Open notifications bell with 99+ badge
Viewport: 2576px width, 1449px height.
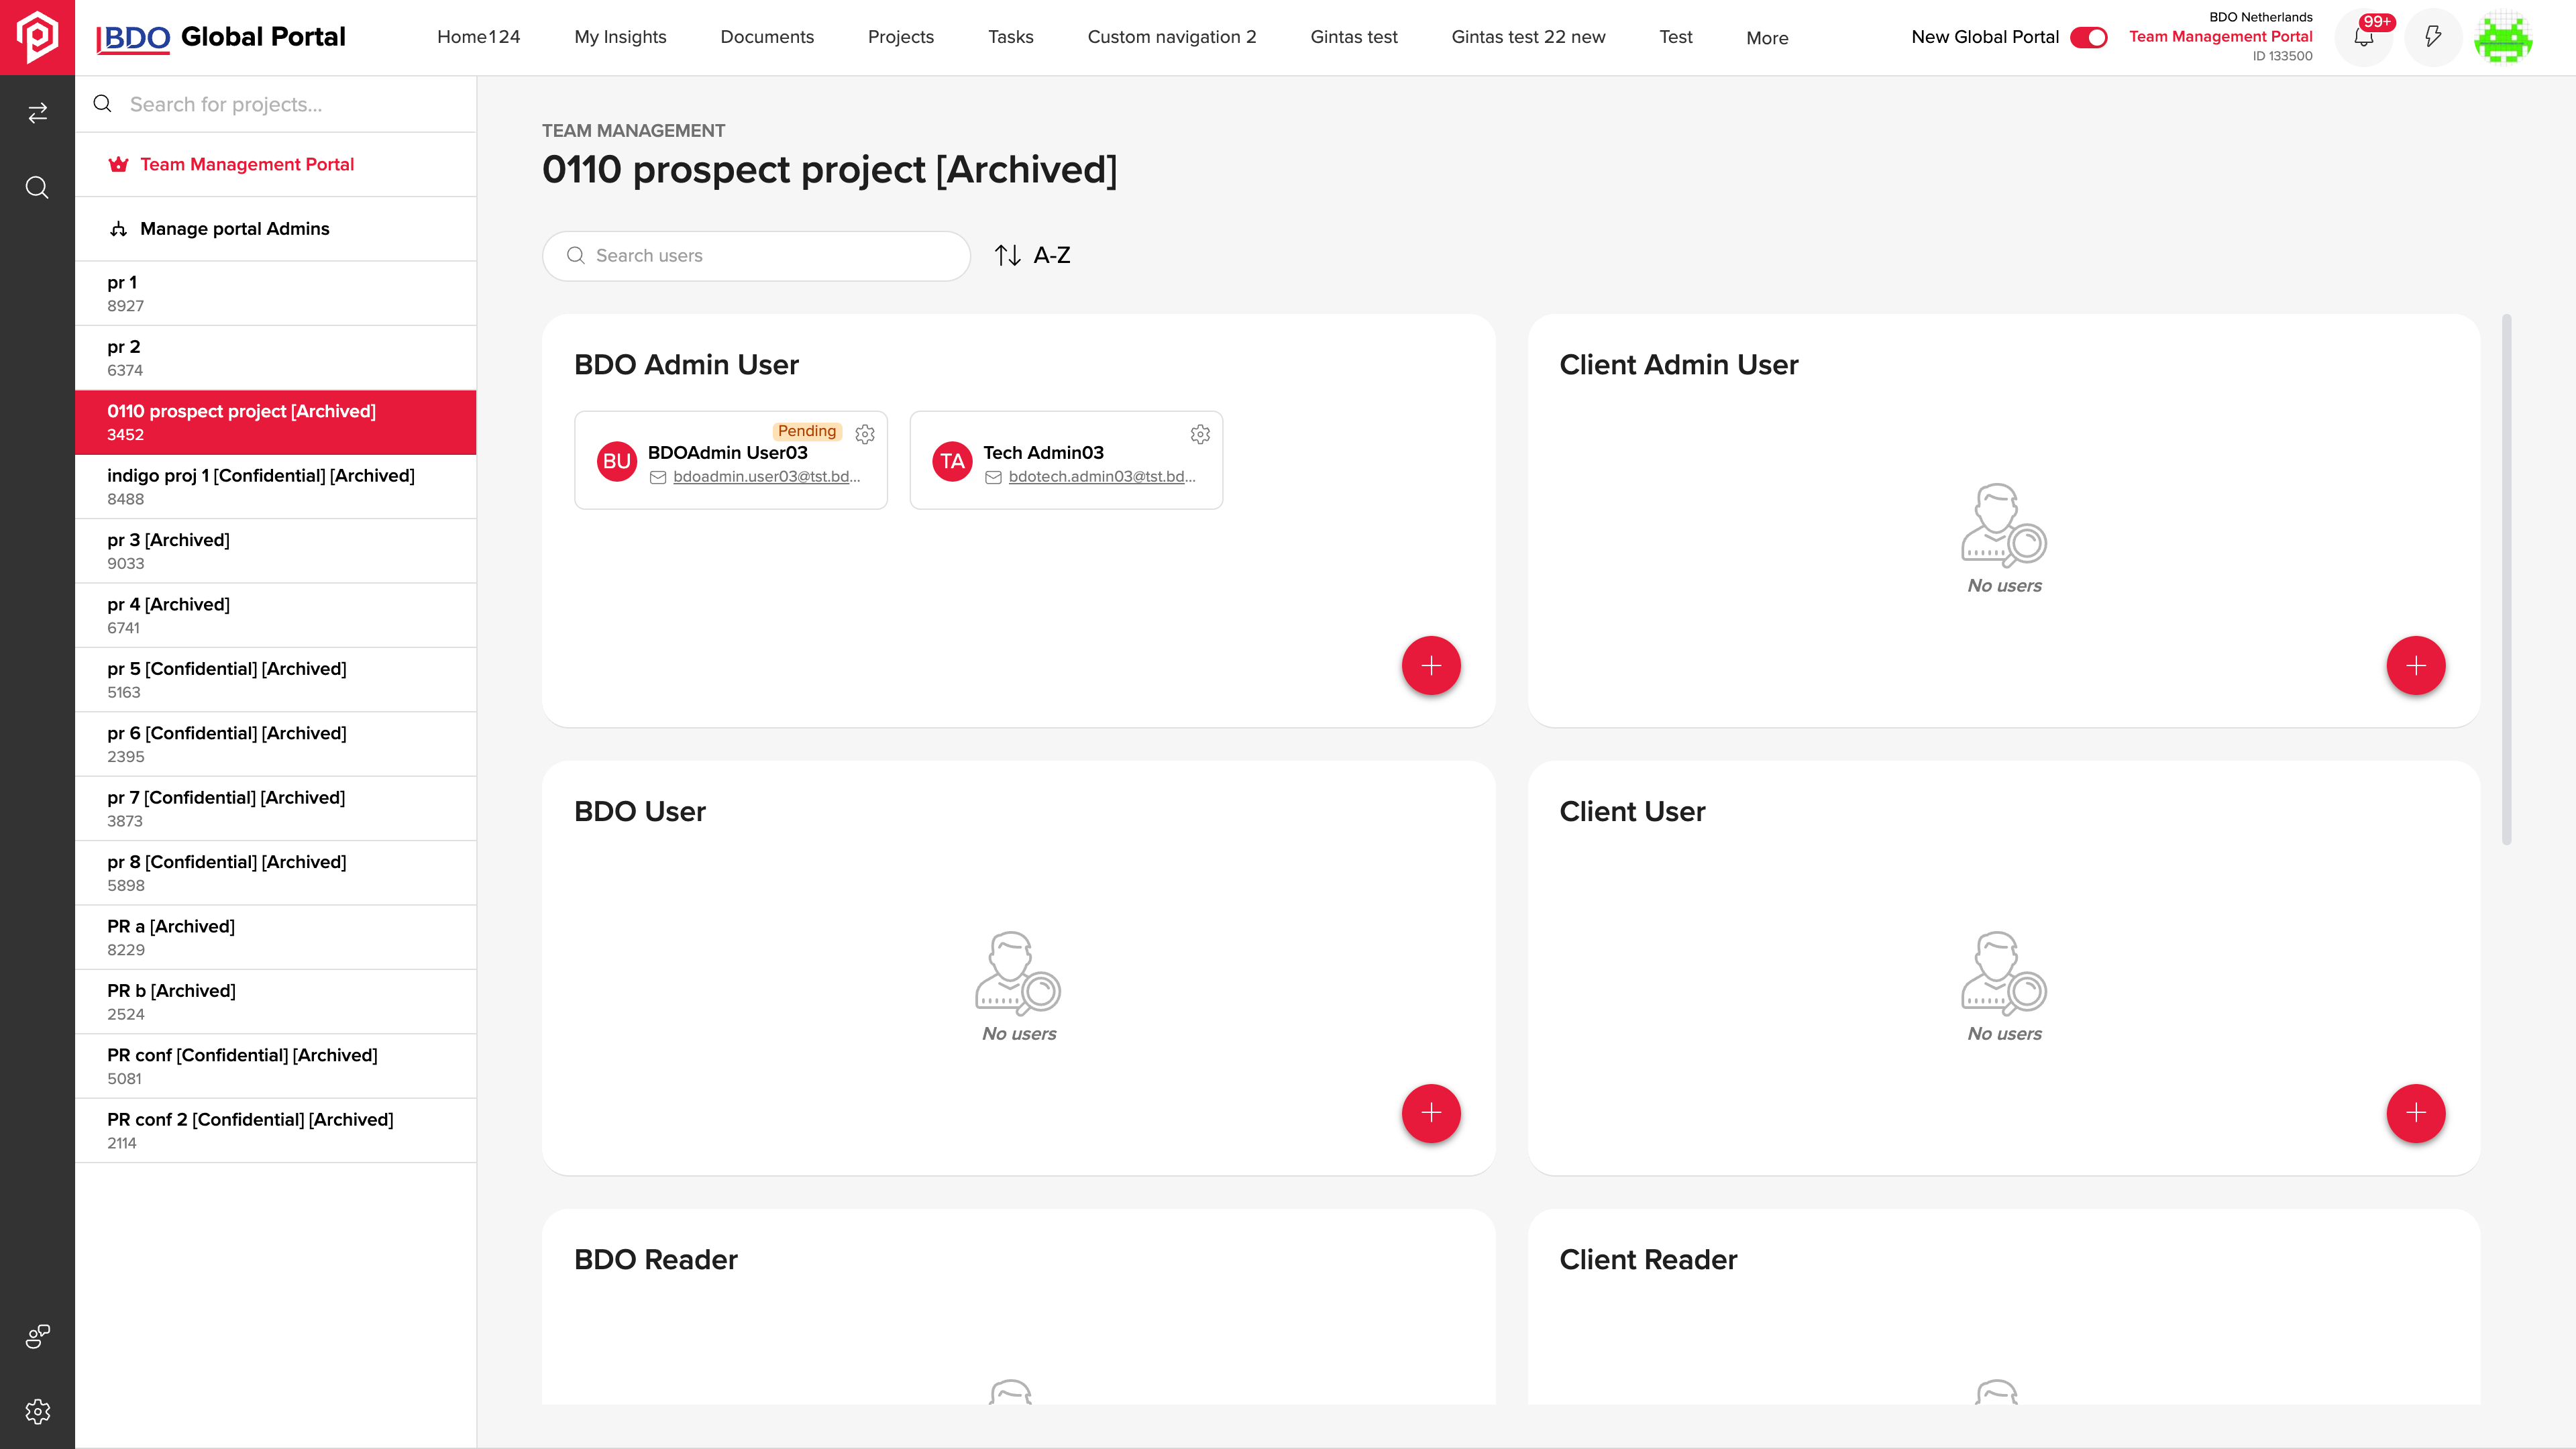(2364, 37)
